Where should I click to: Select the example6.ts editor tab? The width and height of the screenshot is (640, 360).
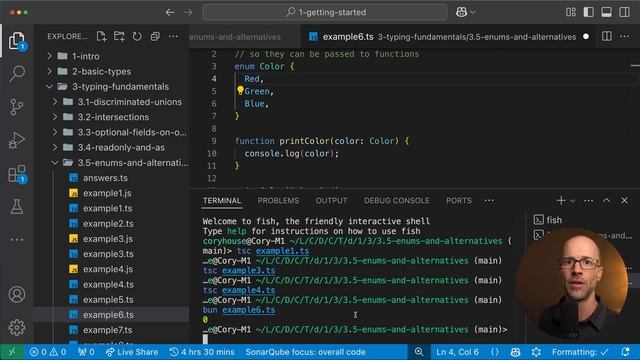click(x=447, y=37)
